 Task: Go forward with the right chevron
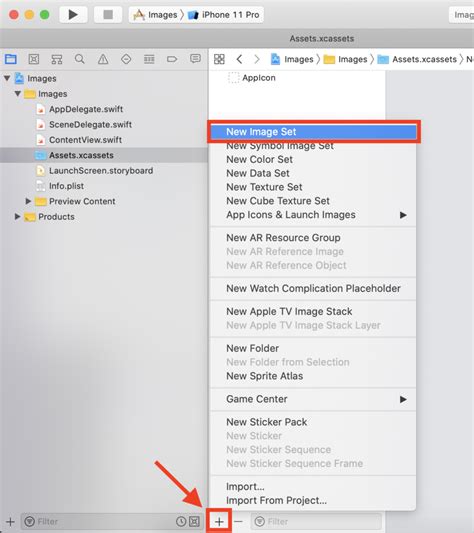pyautogui.click(x=257, y=59)
